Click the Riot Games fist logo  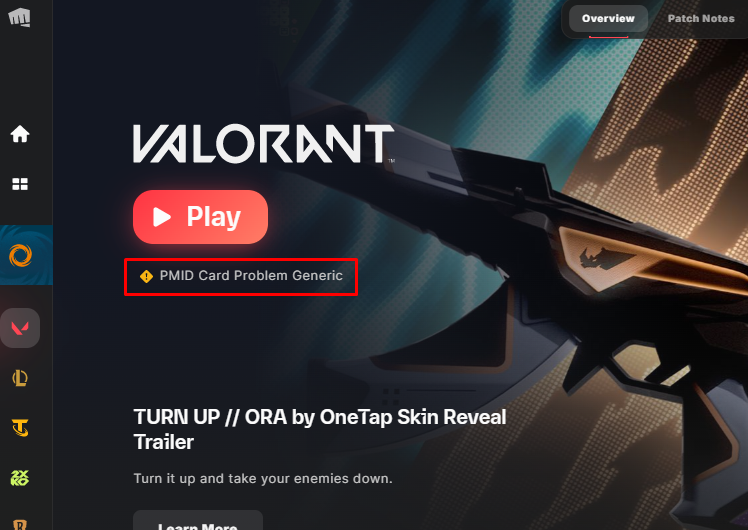pos(20,17)
